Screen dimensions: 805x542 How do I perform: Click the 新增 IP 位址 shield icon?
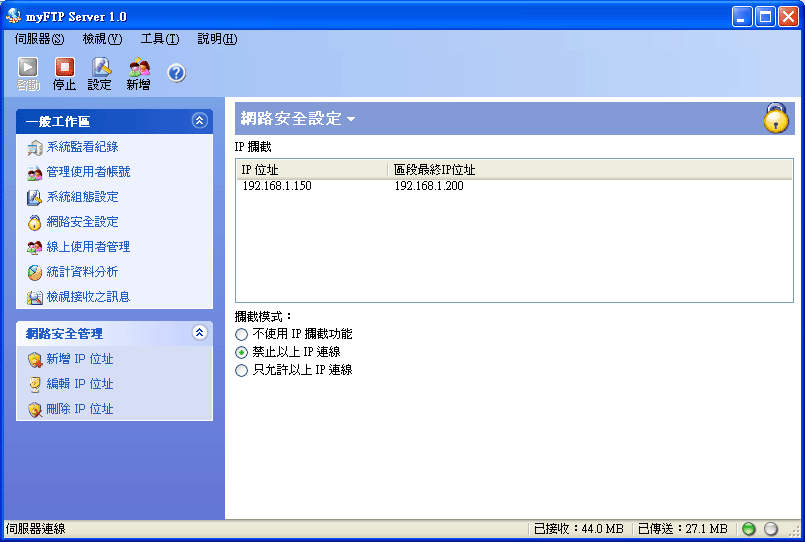coord(35,360)
